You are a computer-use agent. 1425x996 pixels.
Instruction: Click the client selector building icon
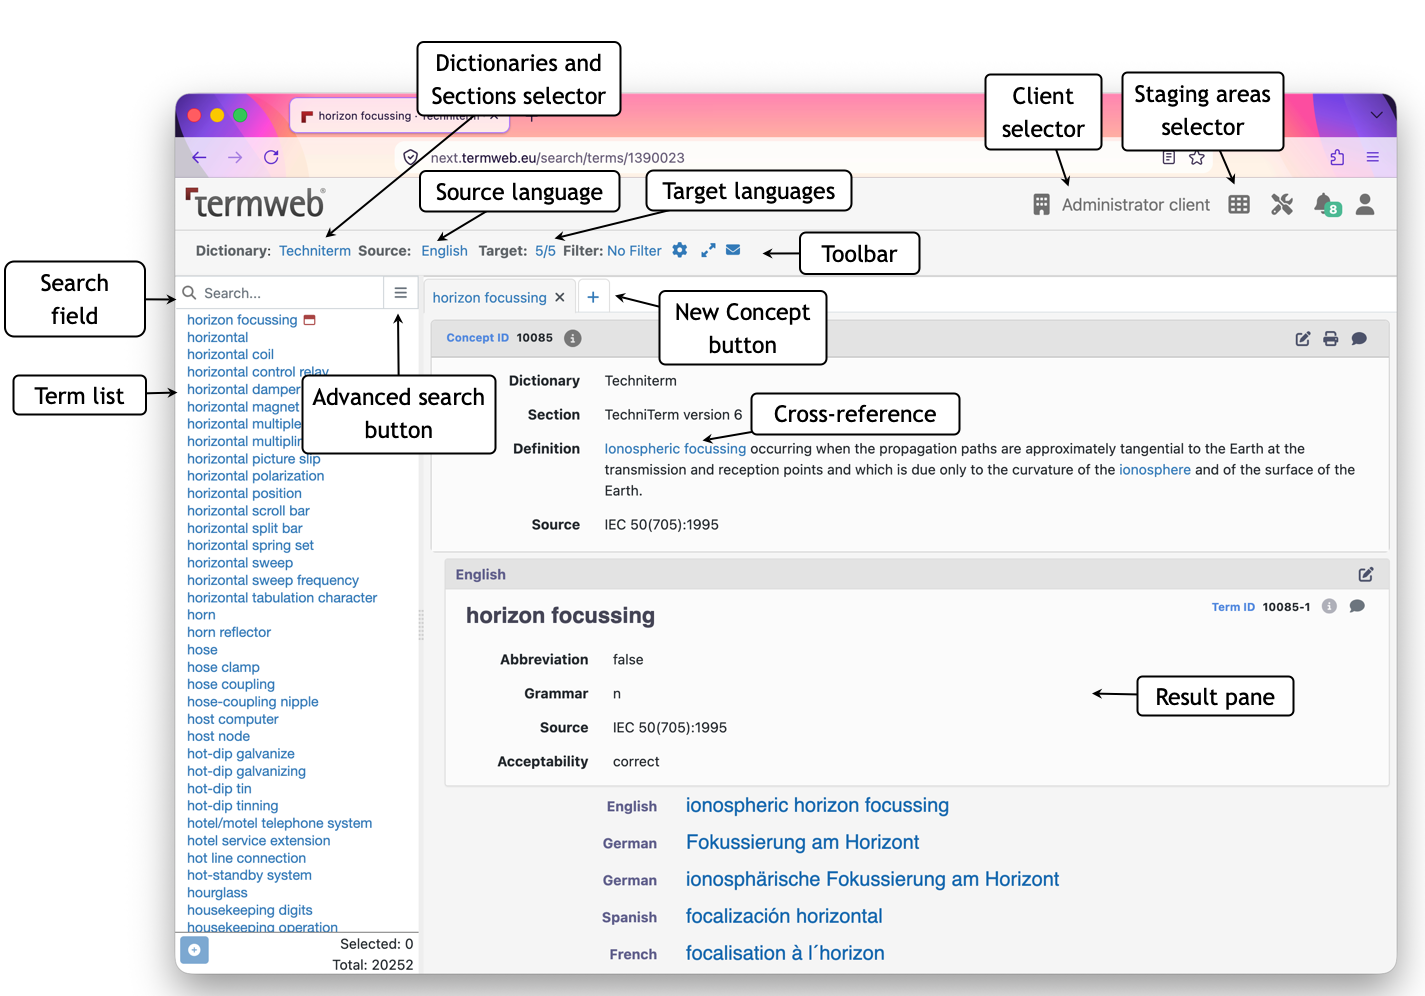click(x=1041, y=204)
